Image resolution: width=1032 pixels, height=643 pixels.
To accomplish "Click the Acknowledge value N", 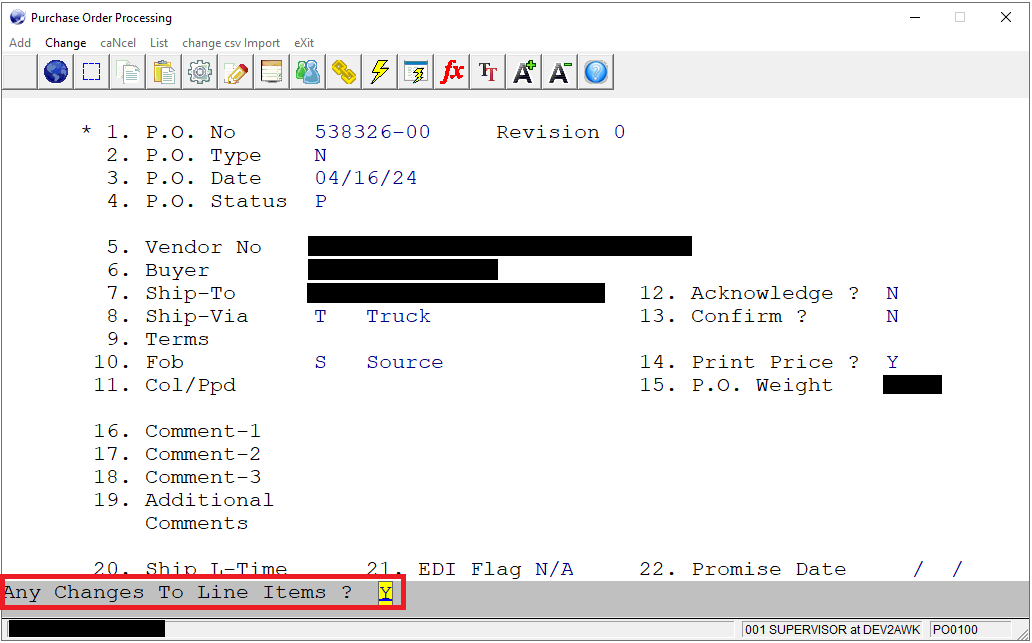I will tap(892, 293).
